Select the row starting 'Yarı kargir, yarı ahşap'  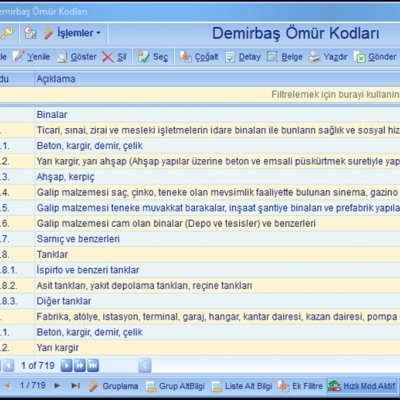[x=200, y=161]
